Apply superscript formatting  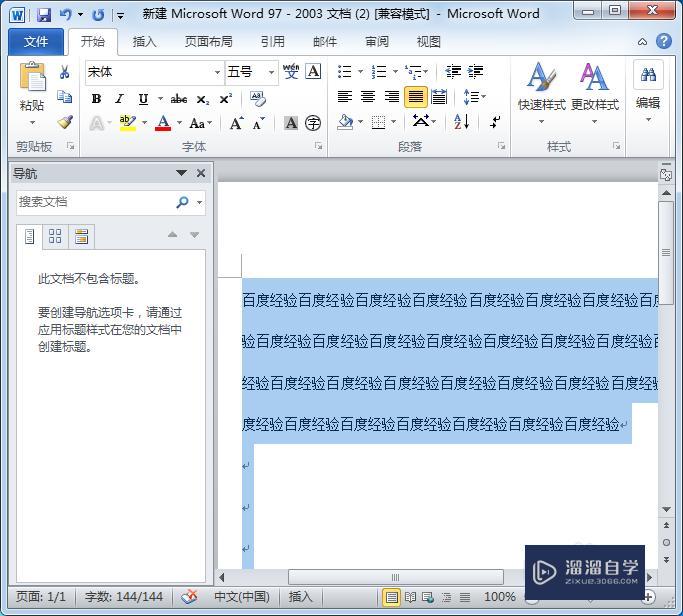[x=226, y=99]
